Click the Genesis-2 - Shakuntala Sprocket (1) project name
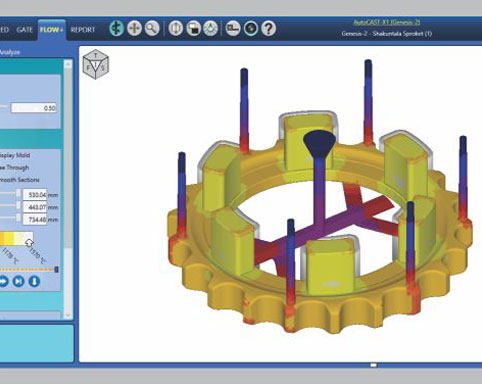The width and height of the screenshot is (482, 384). (387, 34)
